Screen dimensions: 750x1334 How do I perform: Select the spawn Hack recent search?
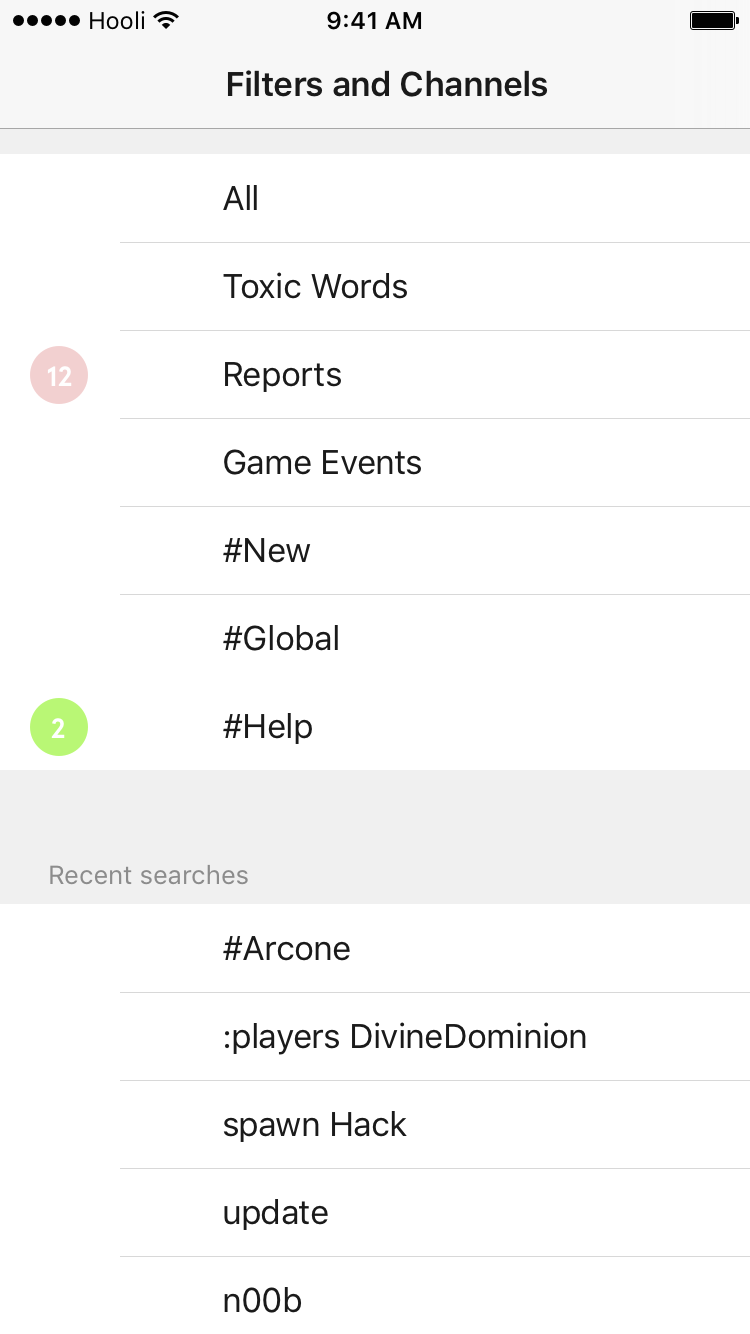375,1124
